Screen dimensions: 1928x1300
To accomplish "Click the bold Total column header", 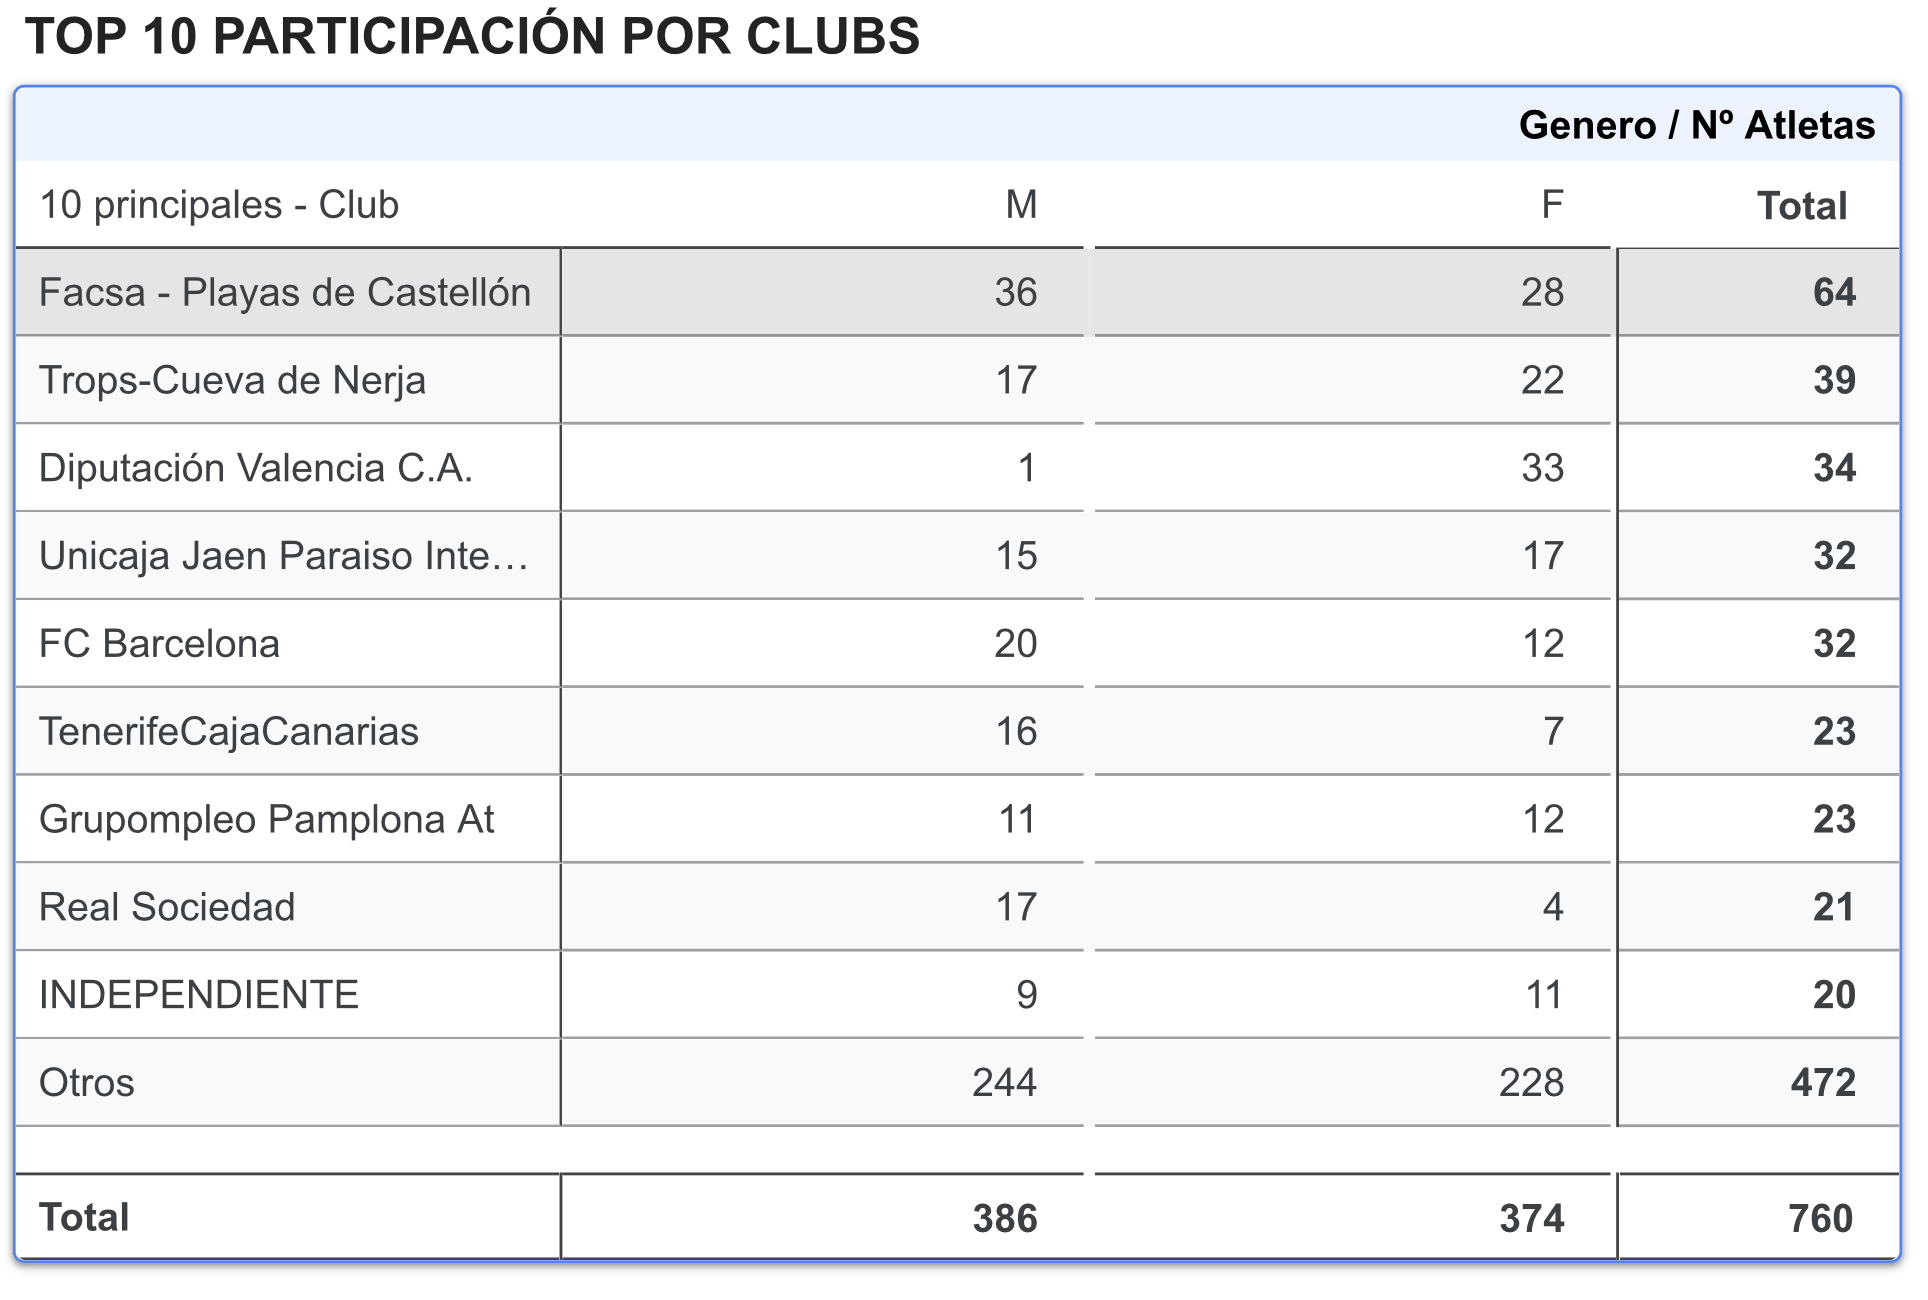I will point(1802,206).
